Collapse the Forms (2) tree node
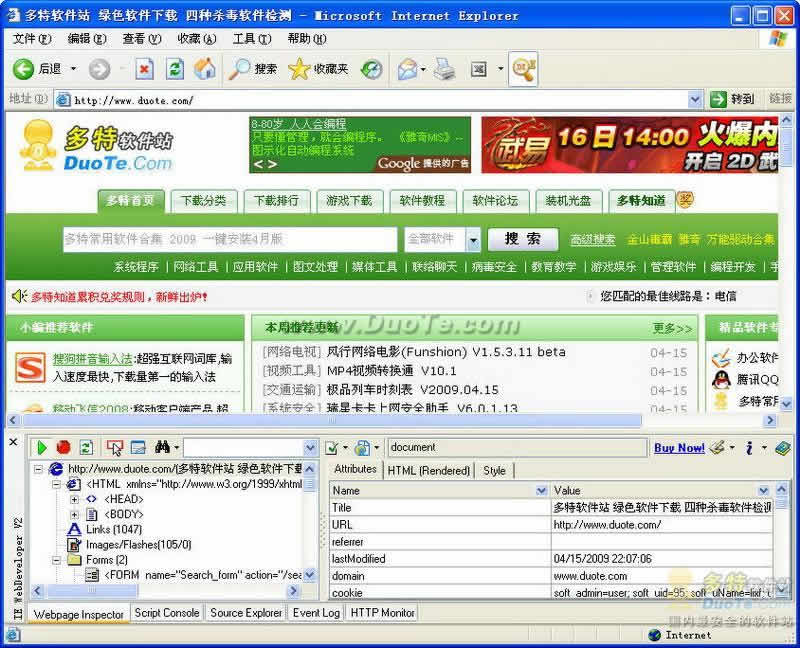Screen dimensions: 800x648 [x=56, y=560]
